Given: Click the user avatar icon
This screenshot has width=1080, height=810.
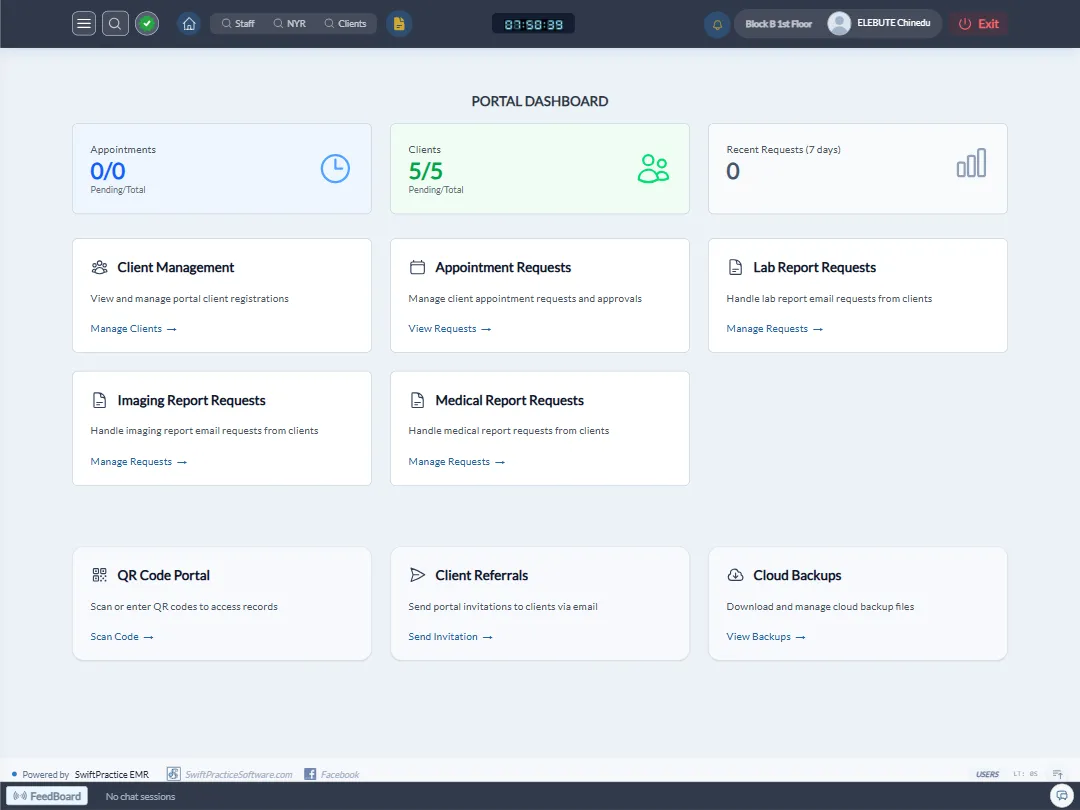Looking at the screenshot, I should point(839,23).
